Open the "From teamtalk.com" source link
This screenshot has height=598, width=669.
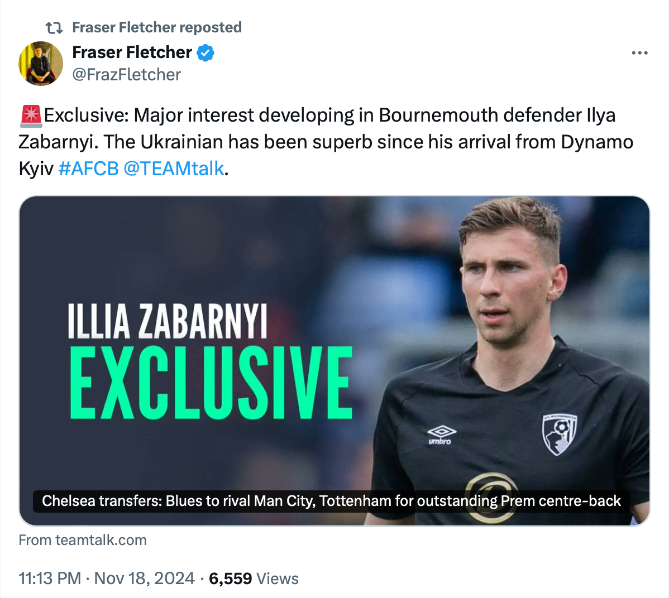(83, 540)
